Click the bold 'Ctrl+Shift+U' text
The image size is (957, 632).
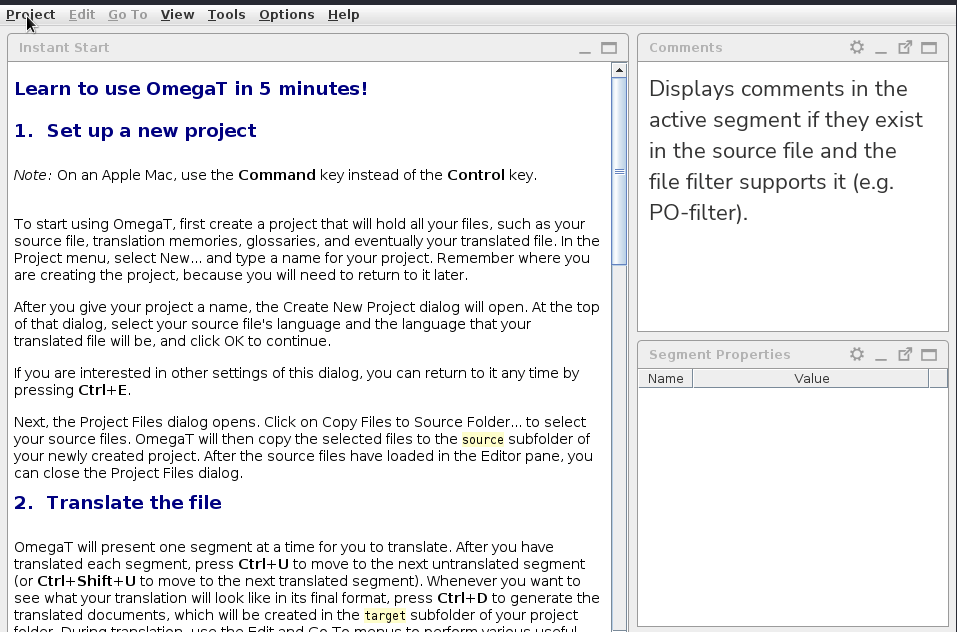(86, 581)
